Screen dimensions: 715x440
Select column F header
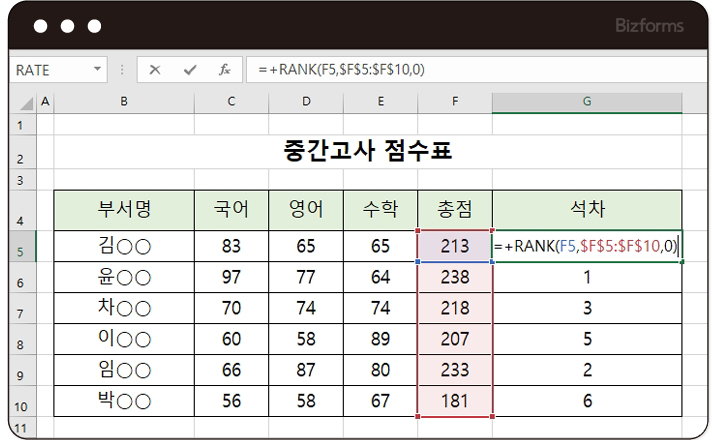tap(455, 101)
